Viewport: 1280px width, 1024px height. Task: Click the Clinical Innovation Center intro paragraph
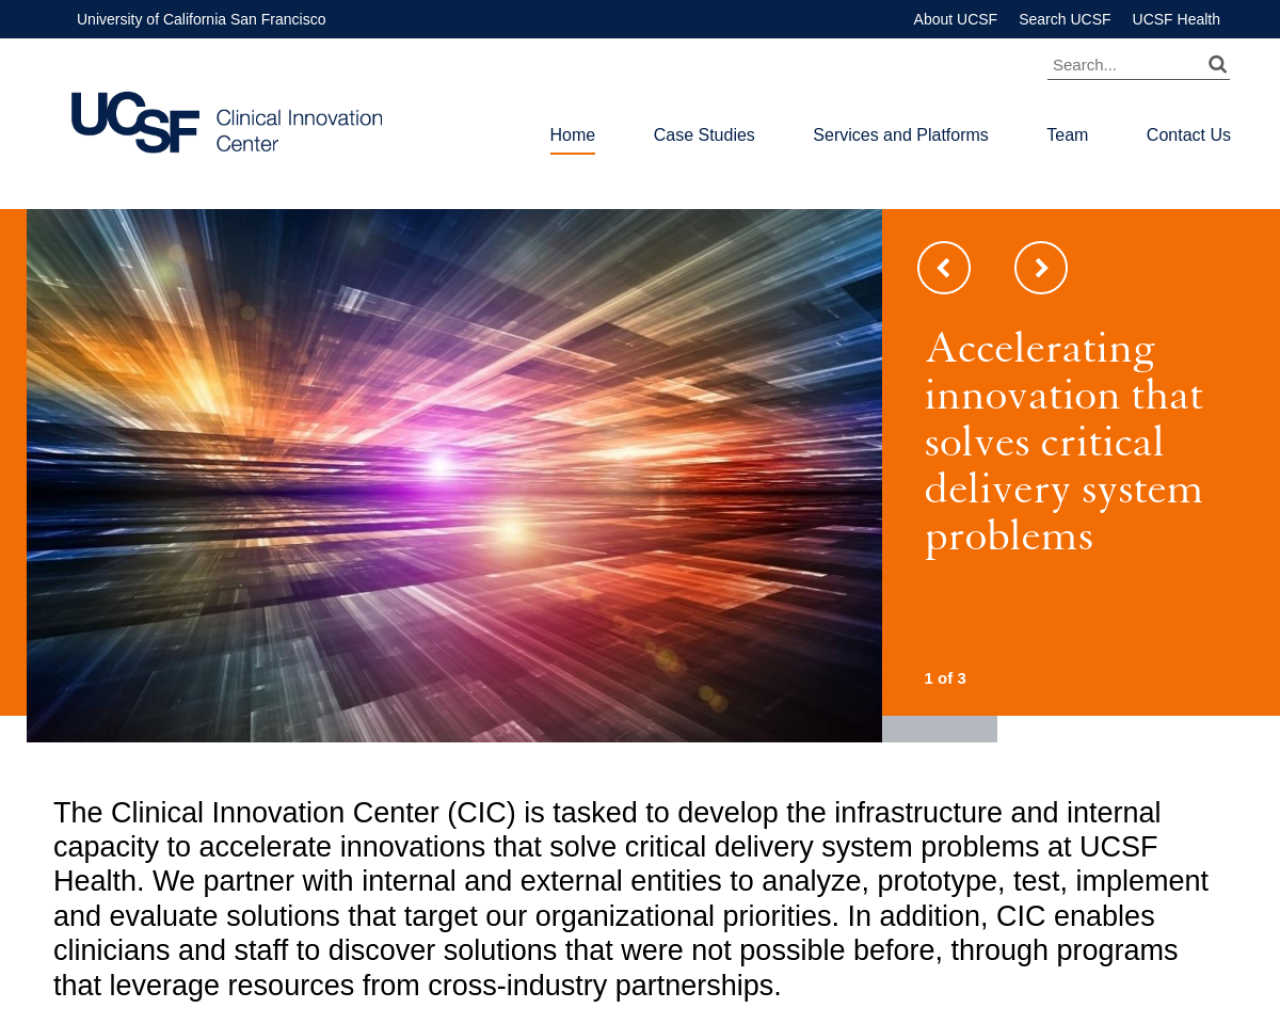(631, 899)
